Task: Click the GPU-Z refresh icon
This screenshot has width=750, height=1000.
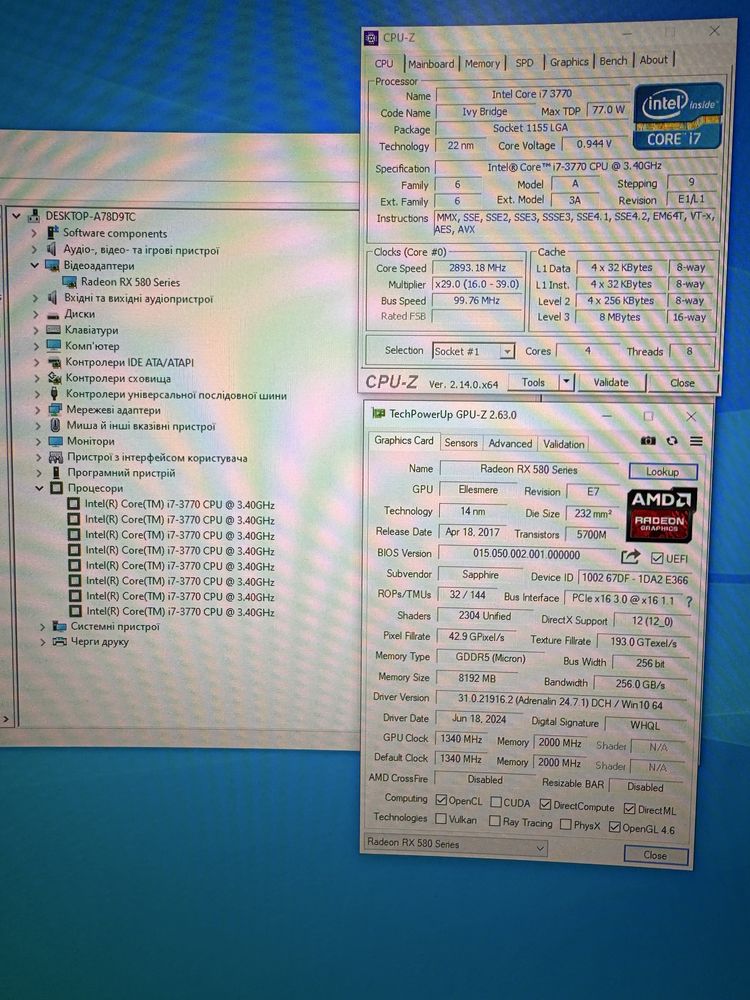Action: 672,441
